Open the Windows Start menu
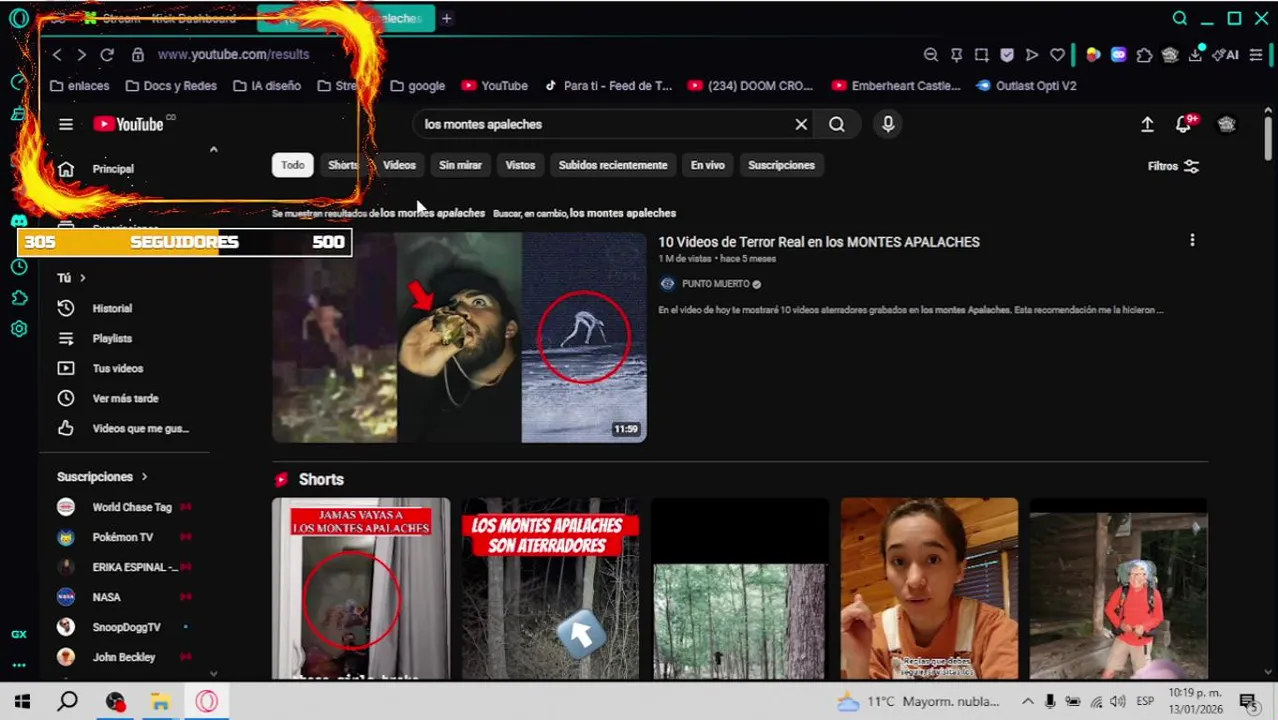Viewport: 1278px width, 720px height. click(22, 701)
